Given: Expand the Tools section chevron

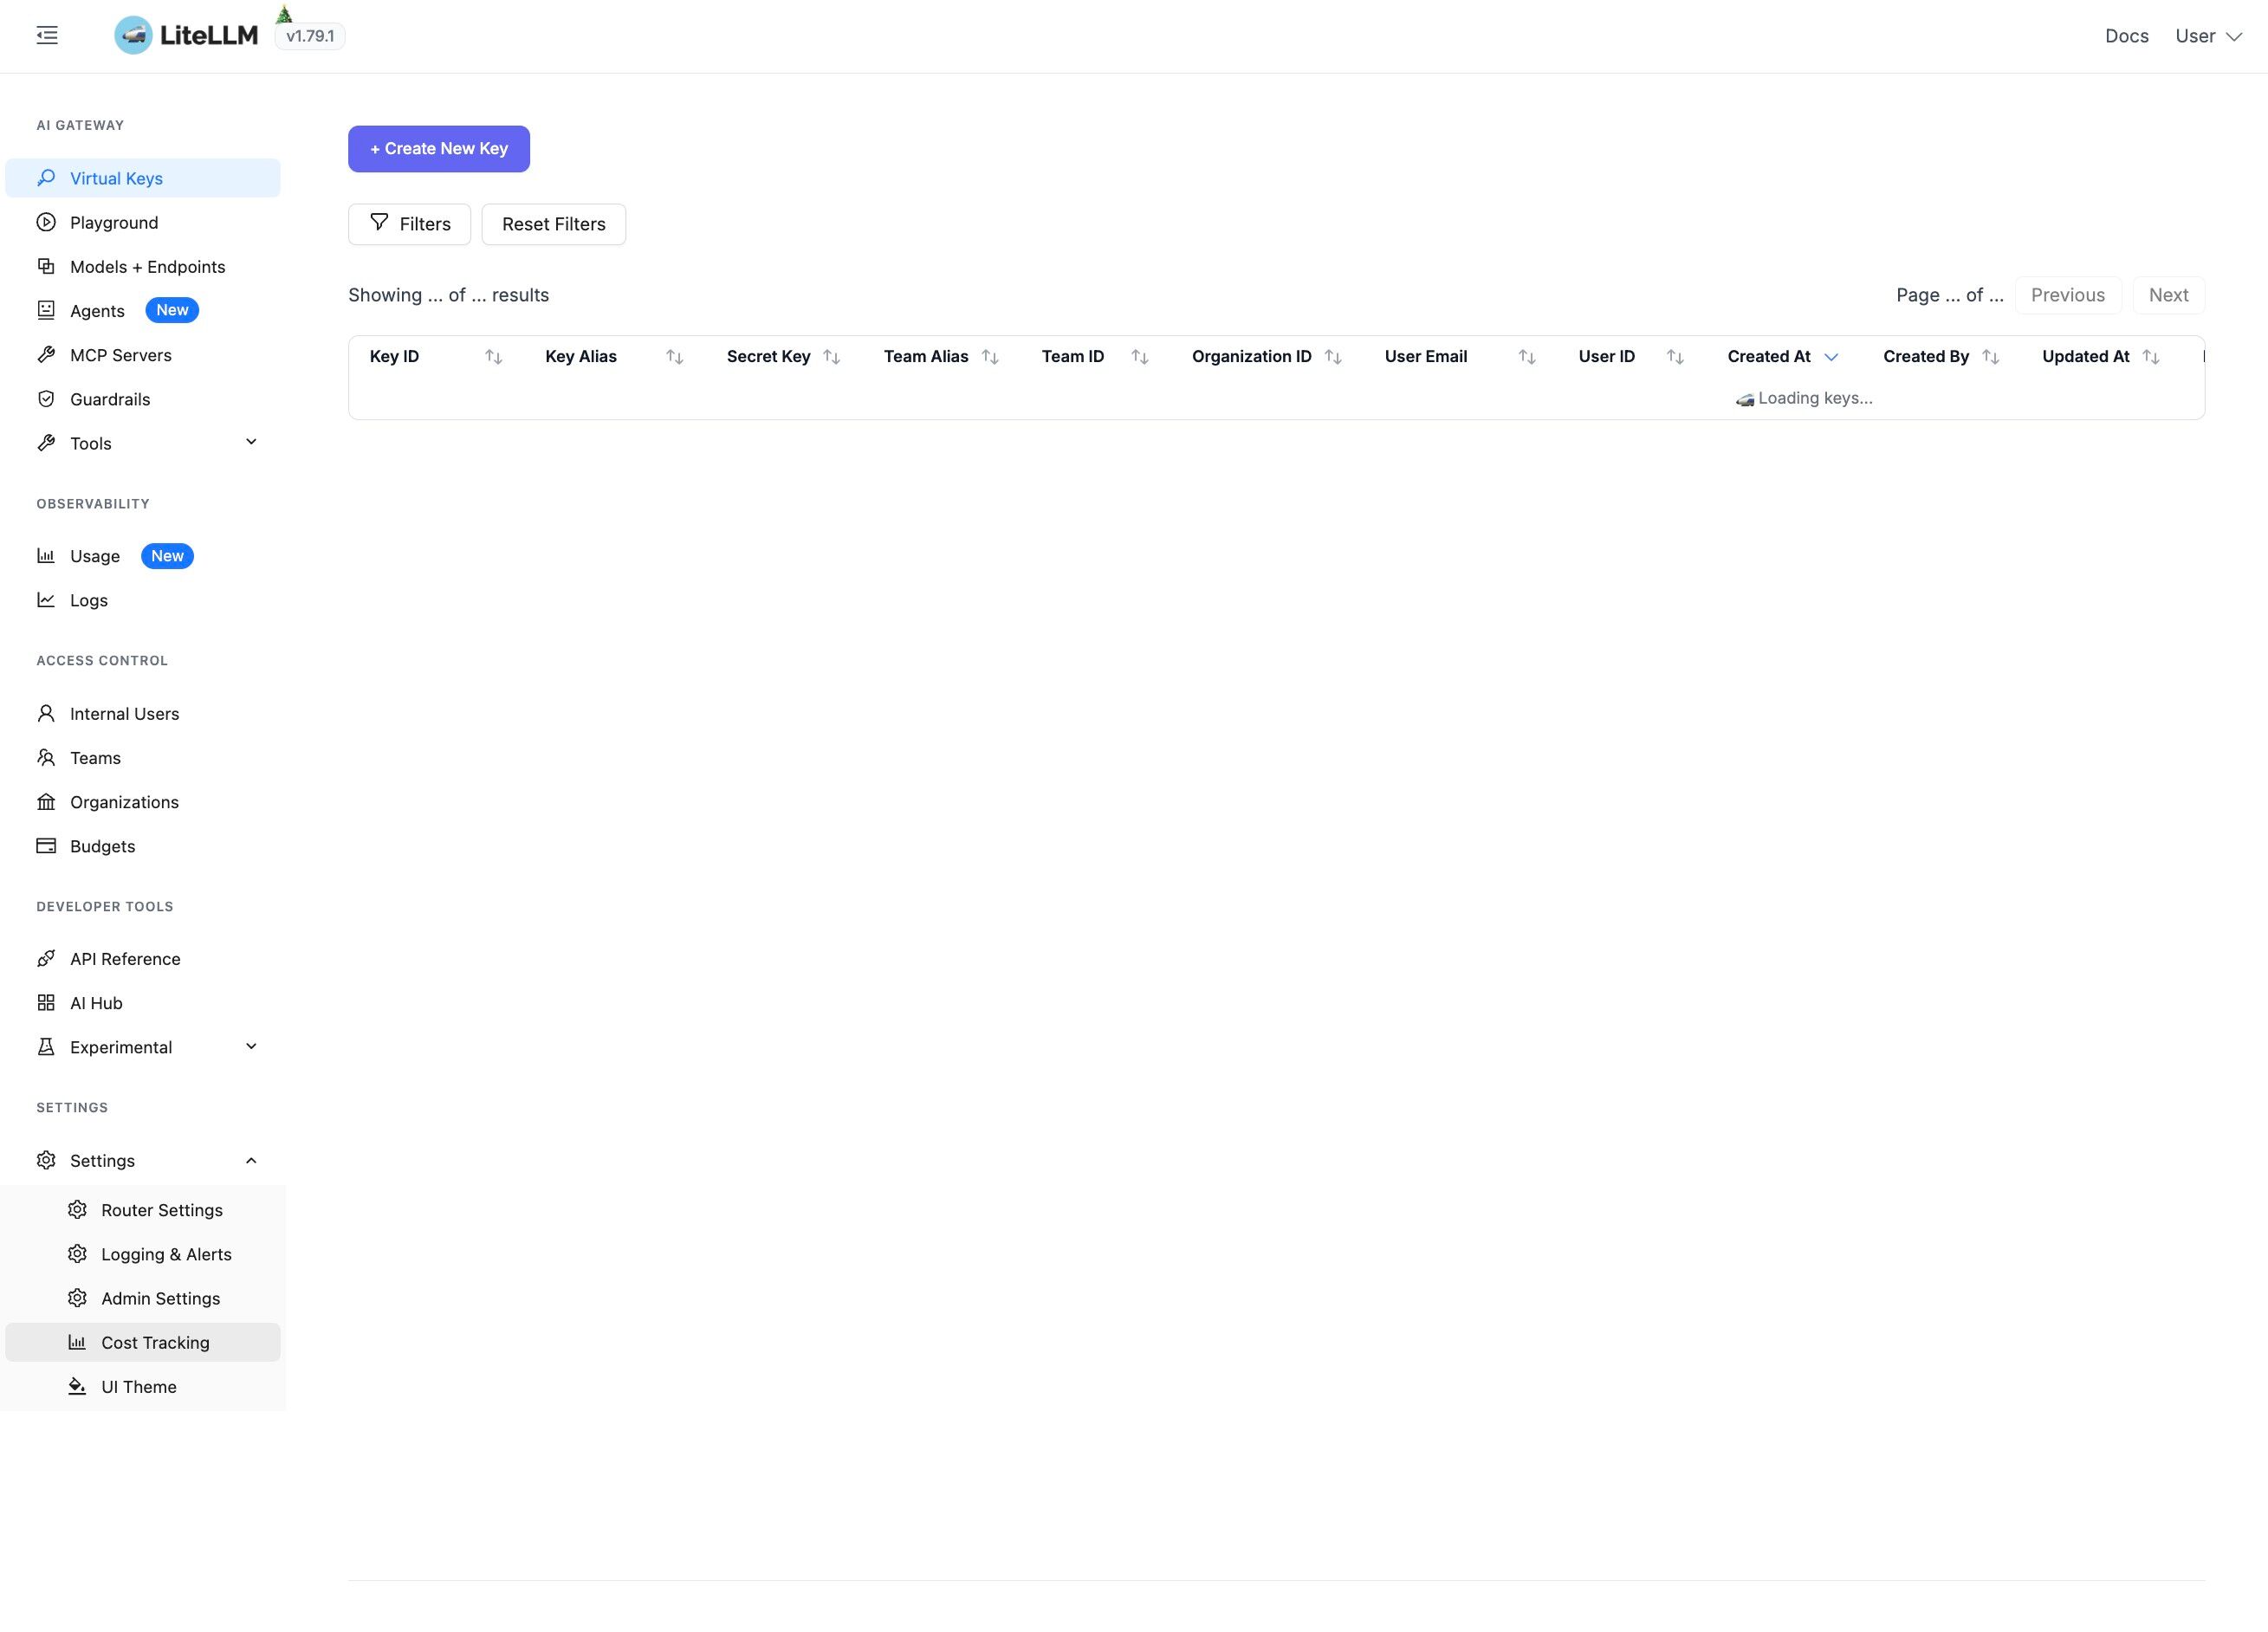Looking at the screenshot, I should tap(251, 441).
